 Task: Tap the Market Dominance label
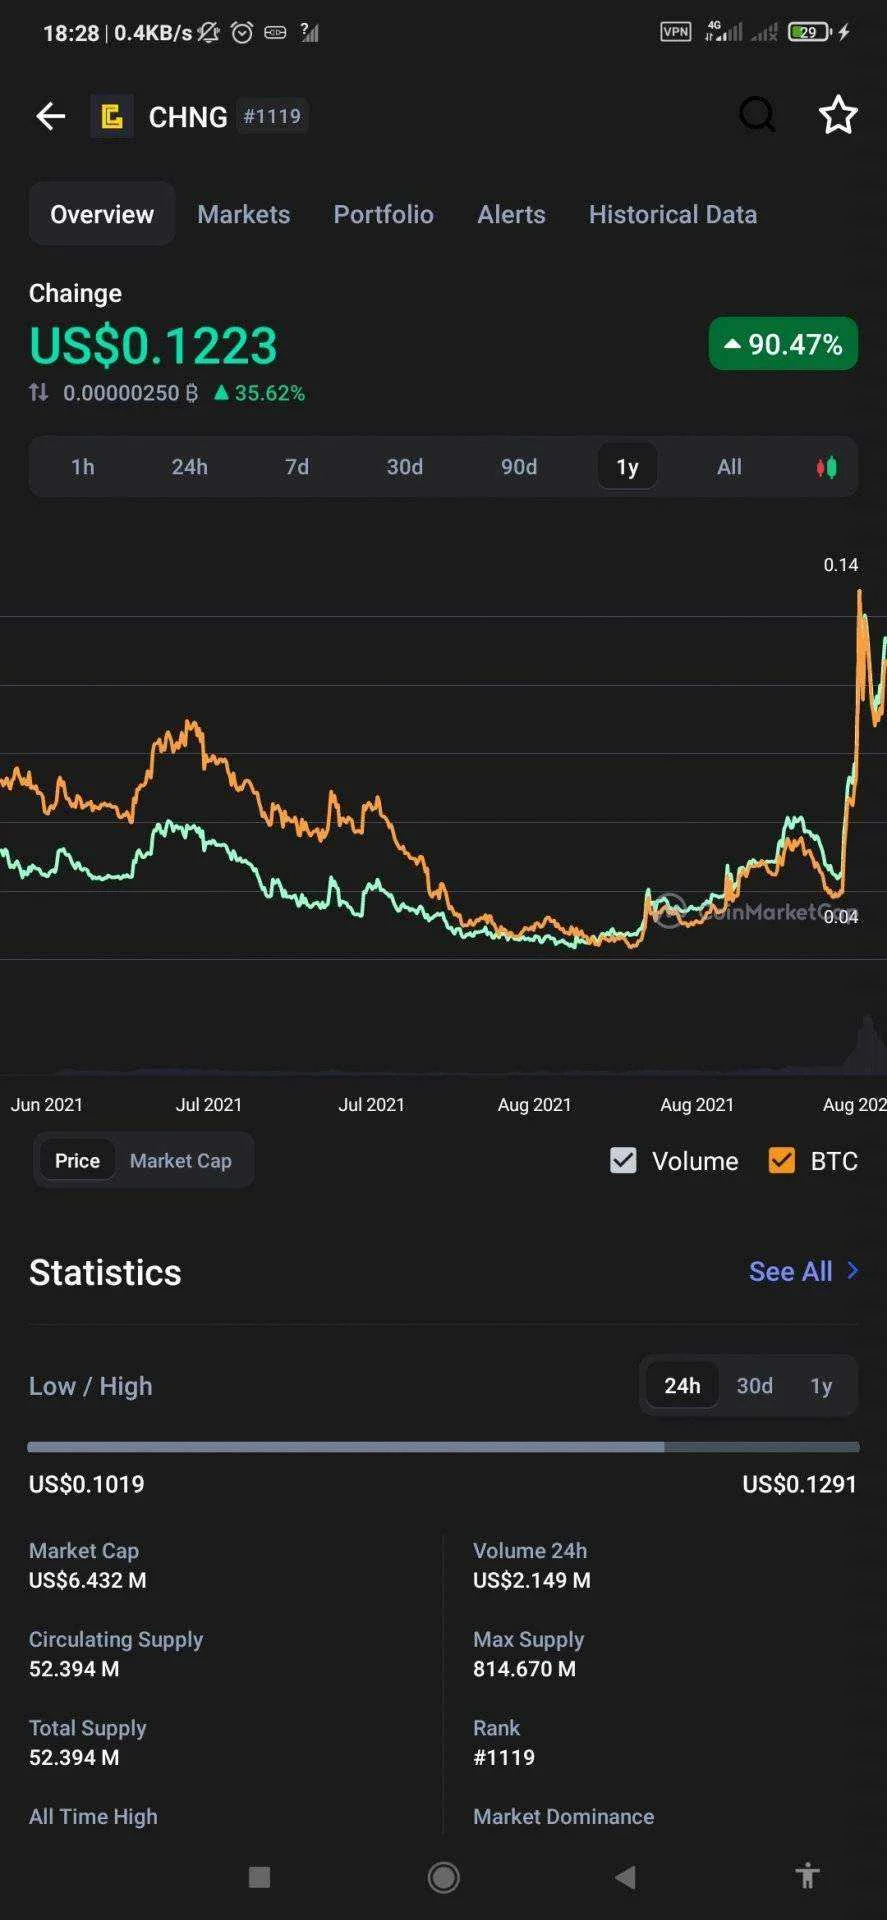tap(564, 1816)
